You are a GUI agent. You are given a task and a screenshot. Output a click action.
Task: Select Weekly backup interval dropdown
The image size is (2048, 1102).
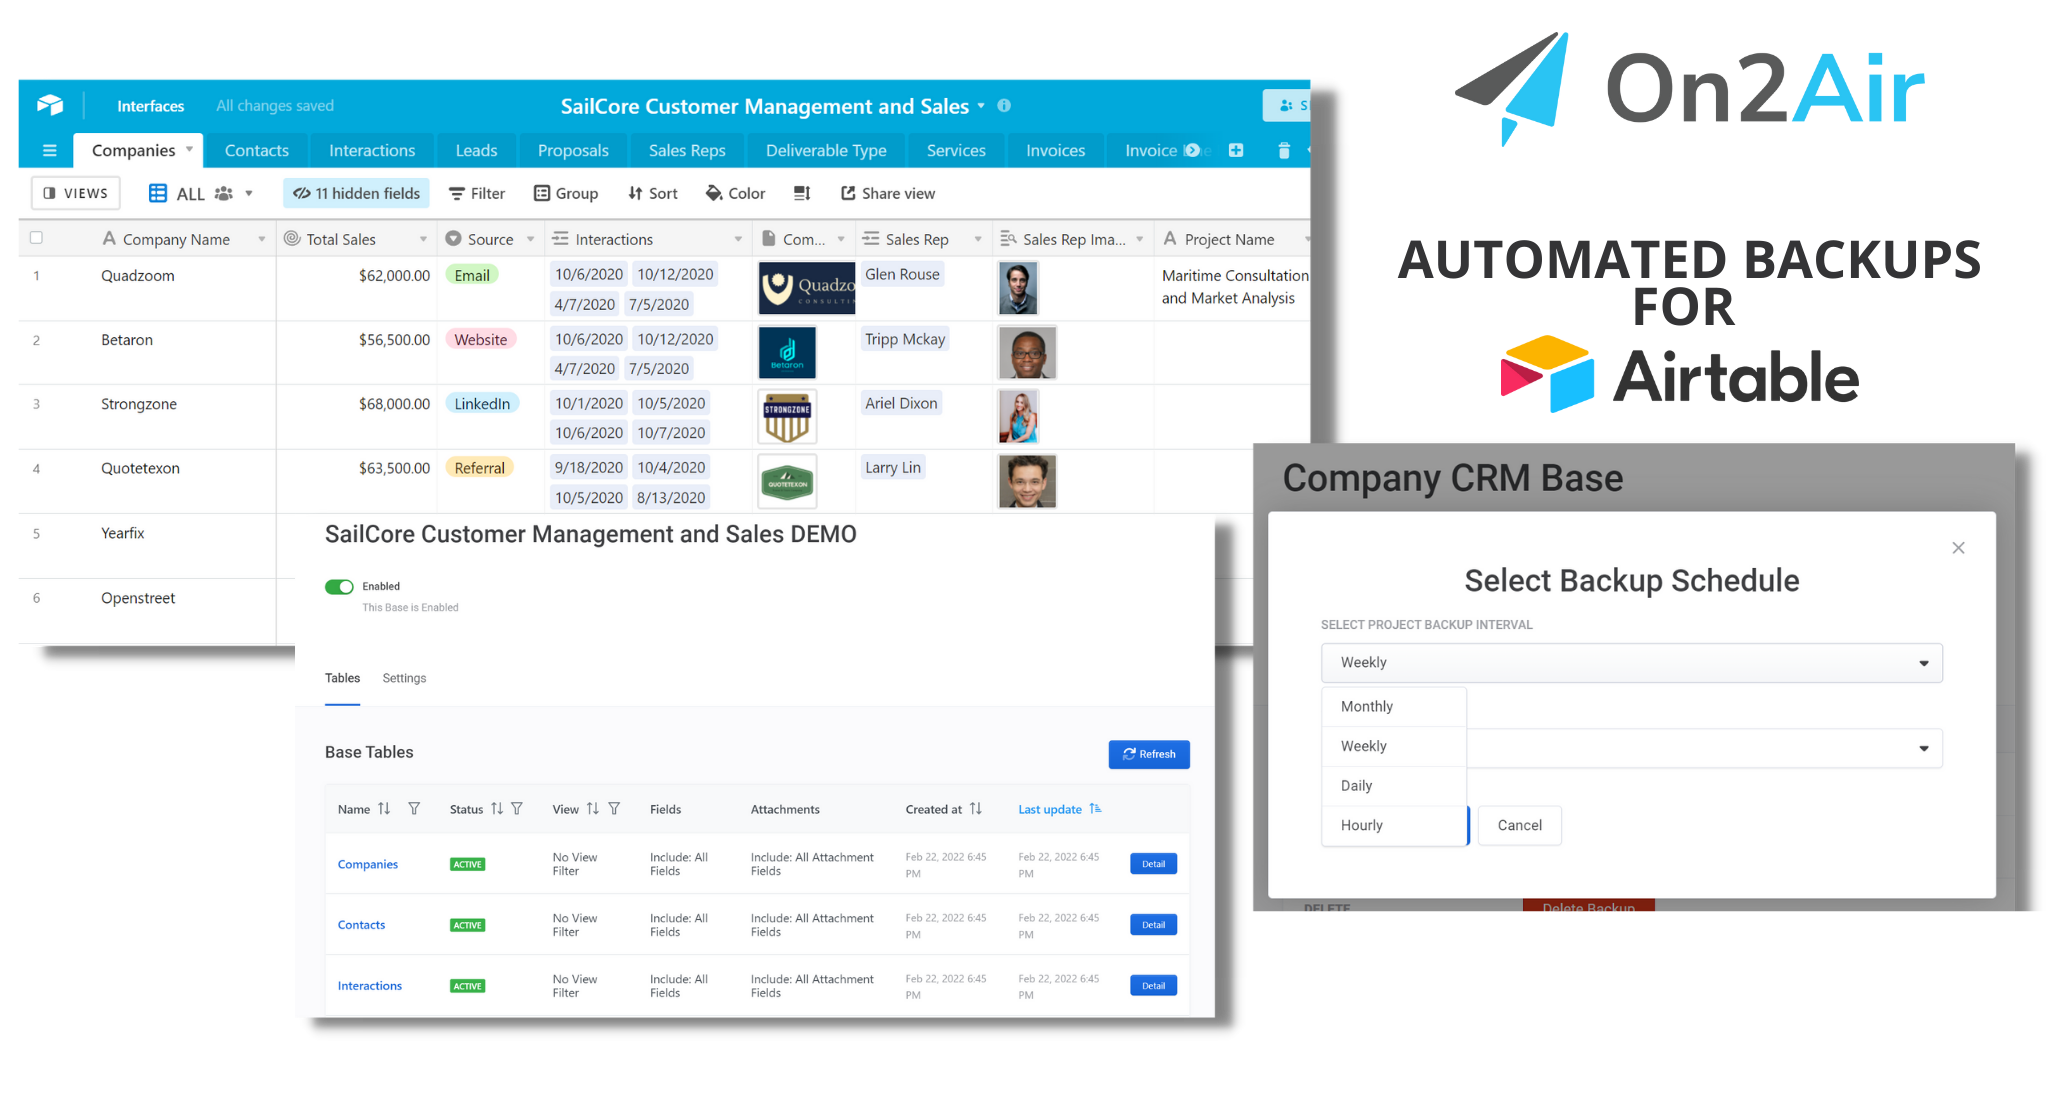pos(1629,661)
